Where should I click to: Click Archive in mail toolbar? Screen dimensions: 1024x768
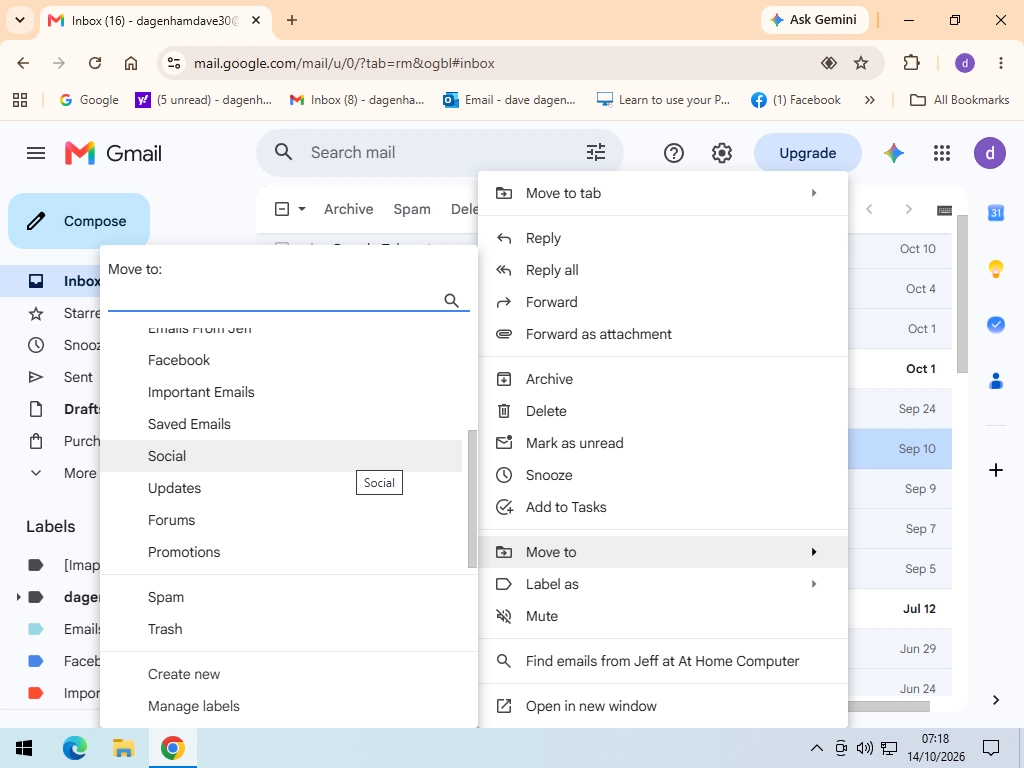coord(349,209)
